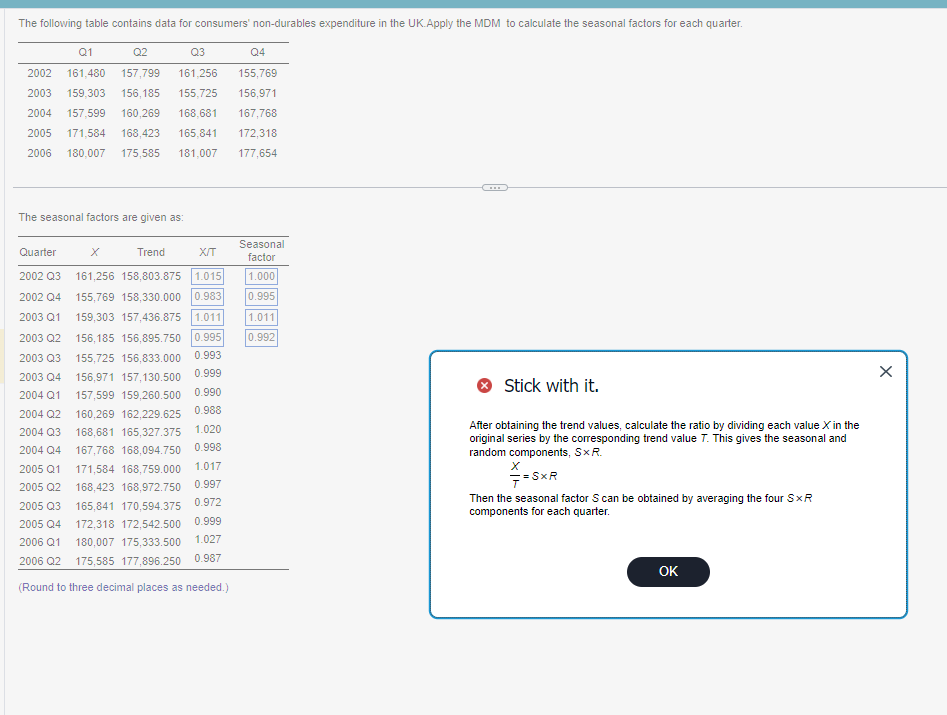
Task: Edit seasonal factor field showing 0.992
Action: pyautogui.click(x=262, y=338)
